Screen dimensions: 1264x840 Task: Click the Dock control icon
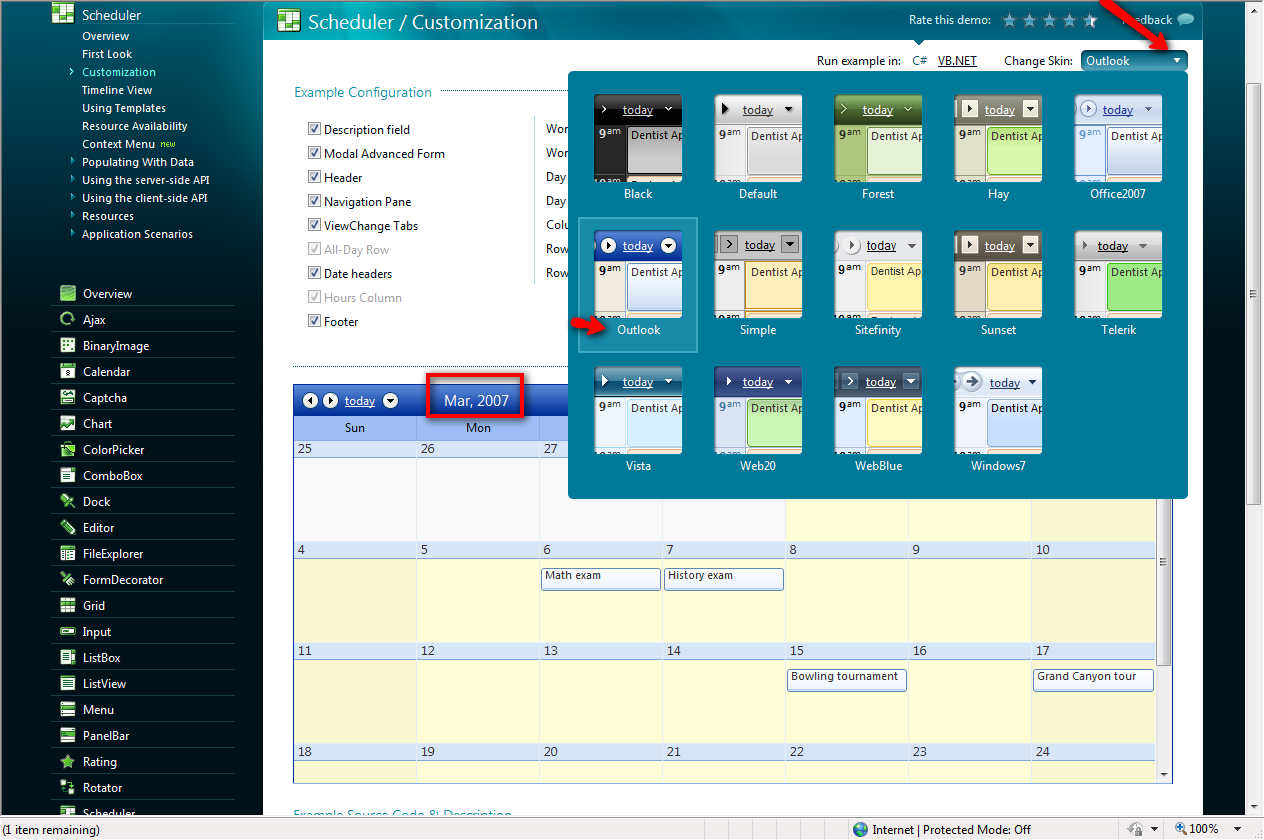point(68,502)
